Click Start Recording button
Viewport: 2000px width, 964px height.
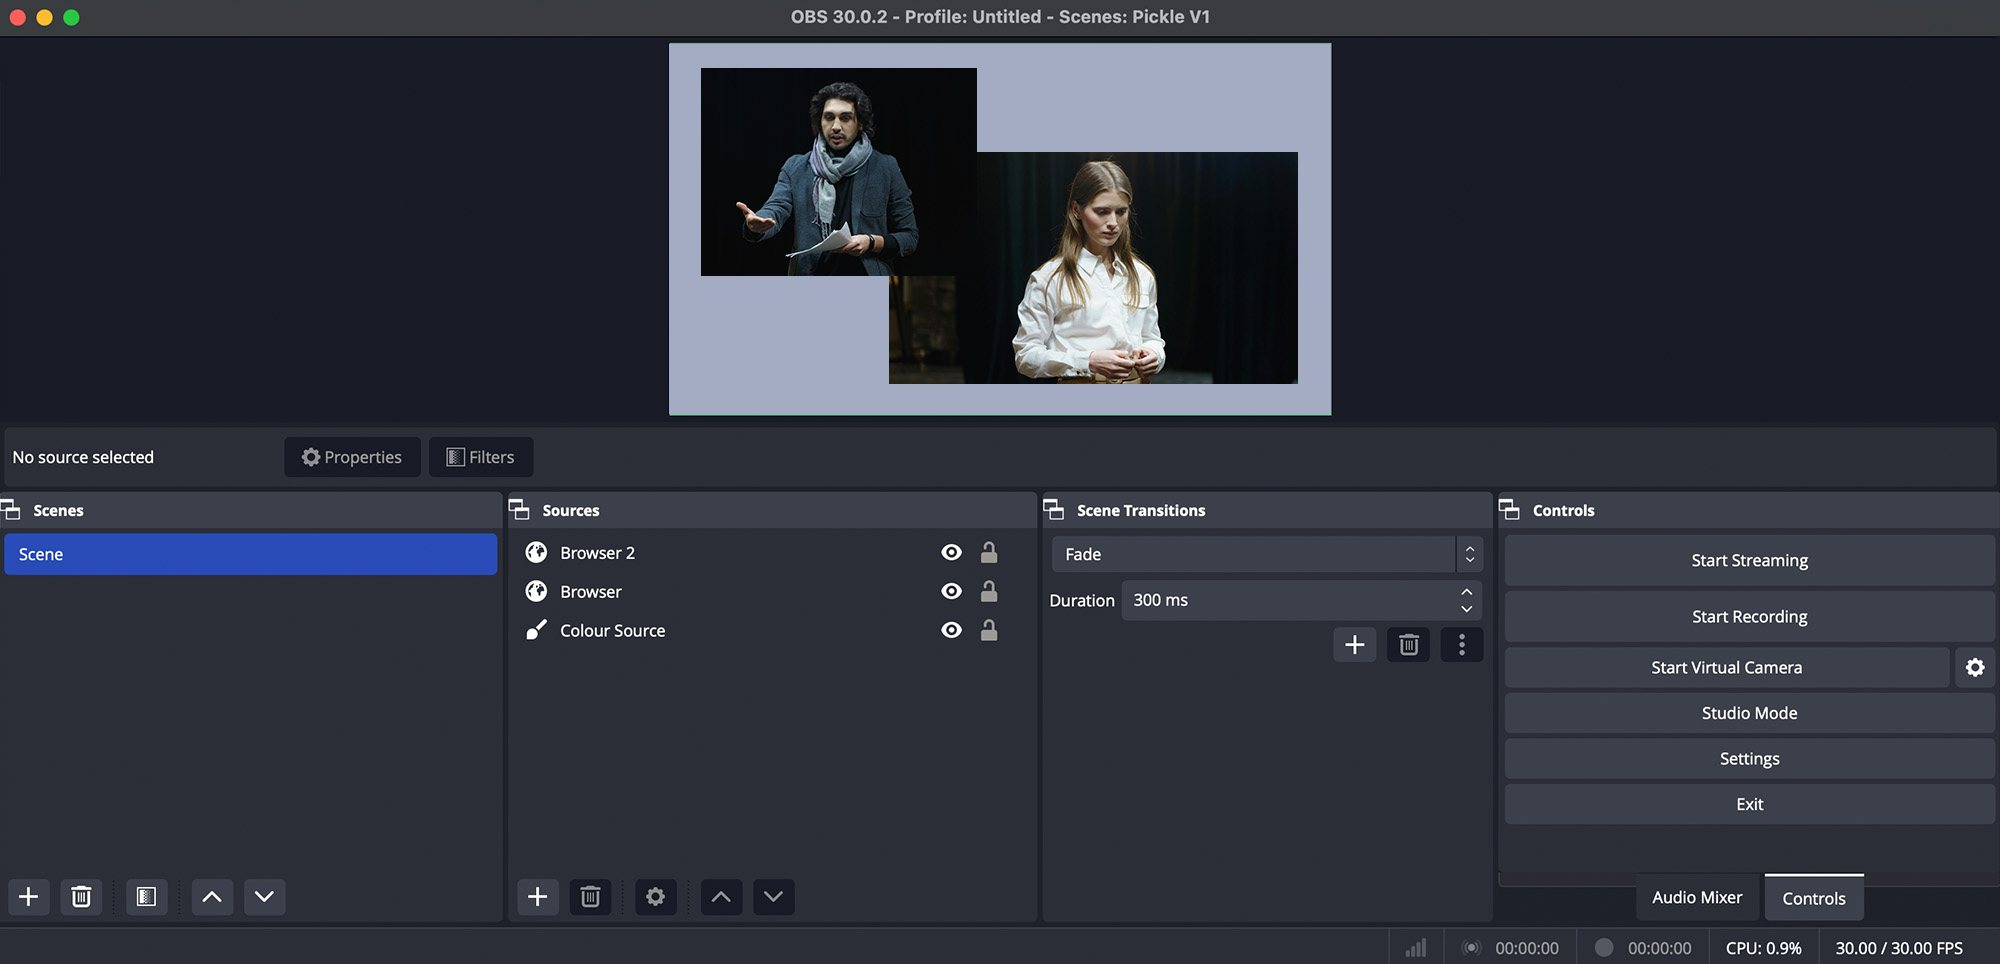click(1749, 617)
